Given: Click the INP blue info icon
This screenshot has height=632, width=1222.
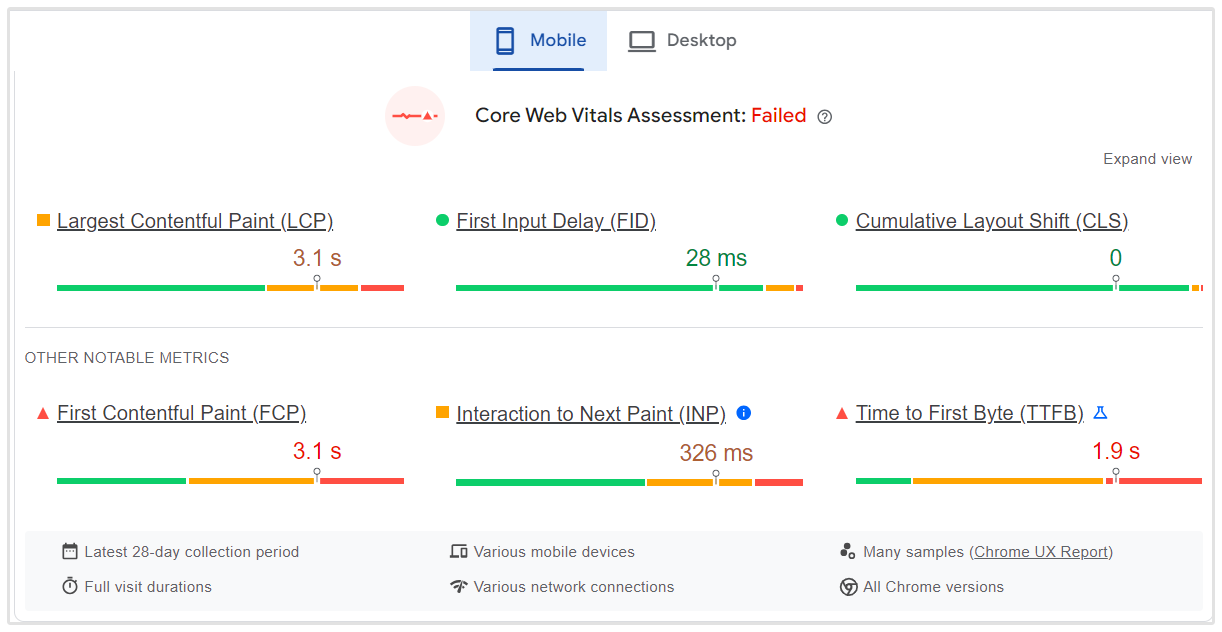Looking at the screenshot, I should (x=744, y=413).
